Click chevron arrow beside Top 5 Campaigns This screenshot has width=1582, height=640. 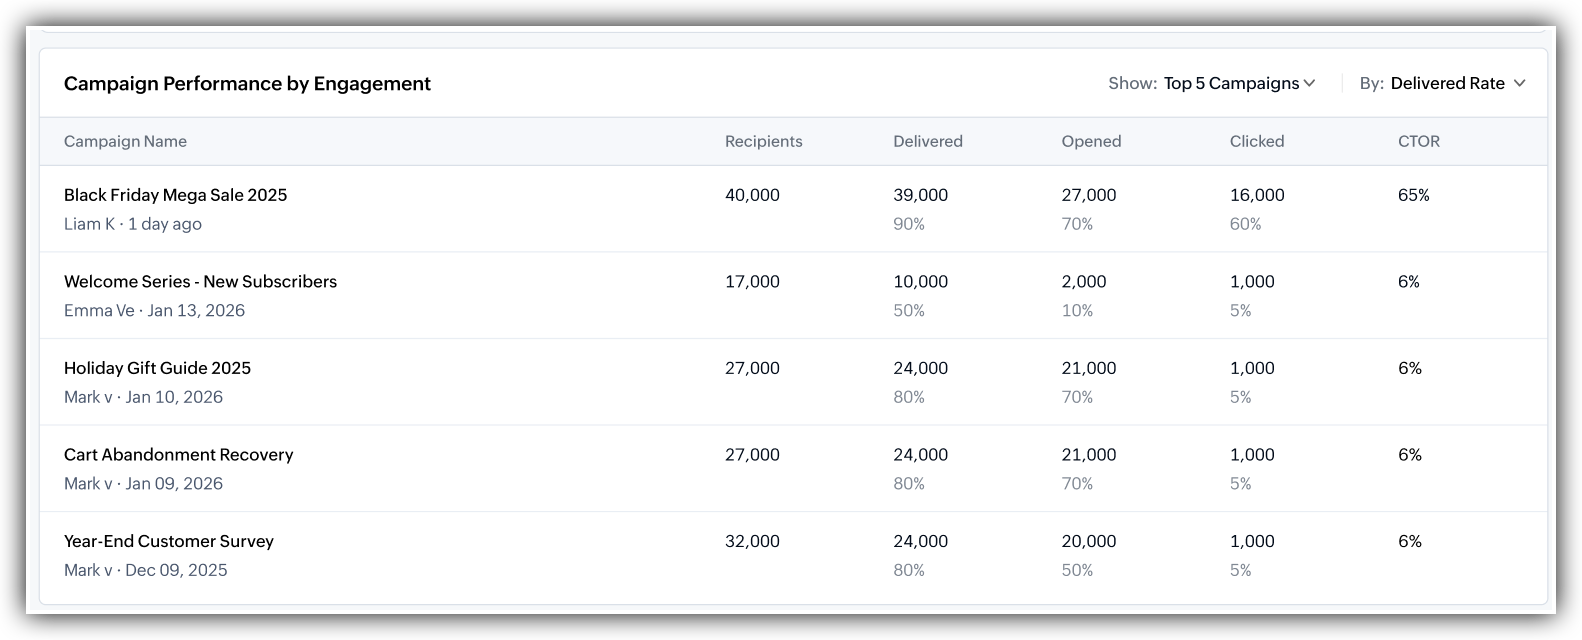[x=1309, y=83]
